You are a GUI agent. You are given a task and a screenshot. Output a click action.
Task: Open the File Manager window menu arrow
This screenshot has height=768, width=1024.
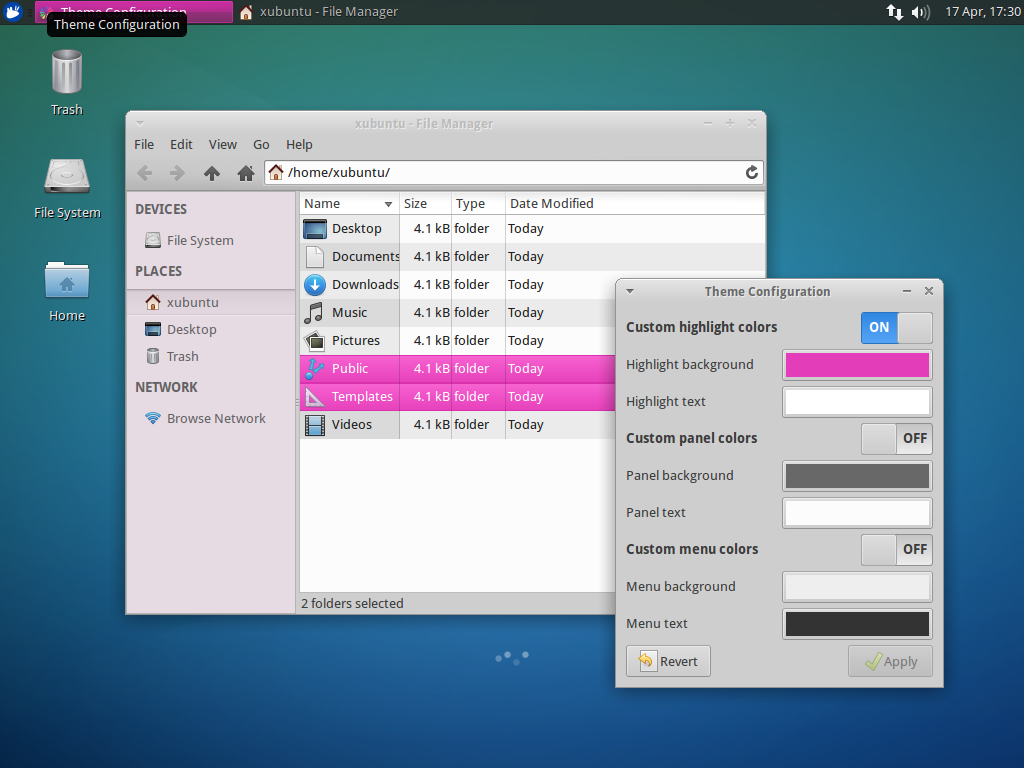point(140,123)
